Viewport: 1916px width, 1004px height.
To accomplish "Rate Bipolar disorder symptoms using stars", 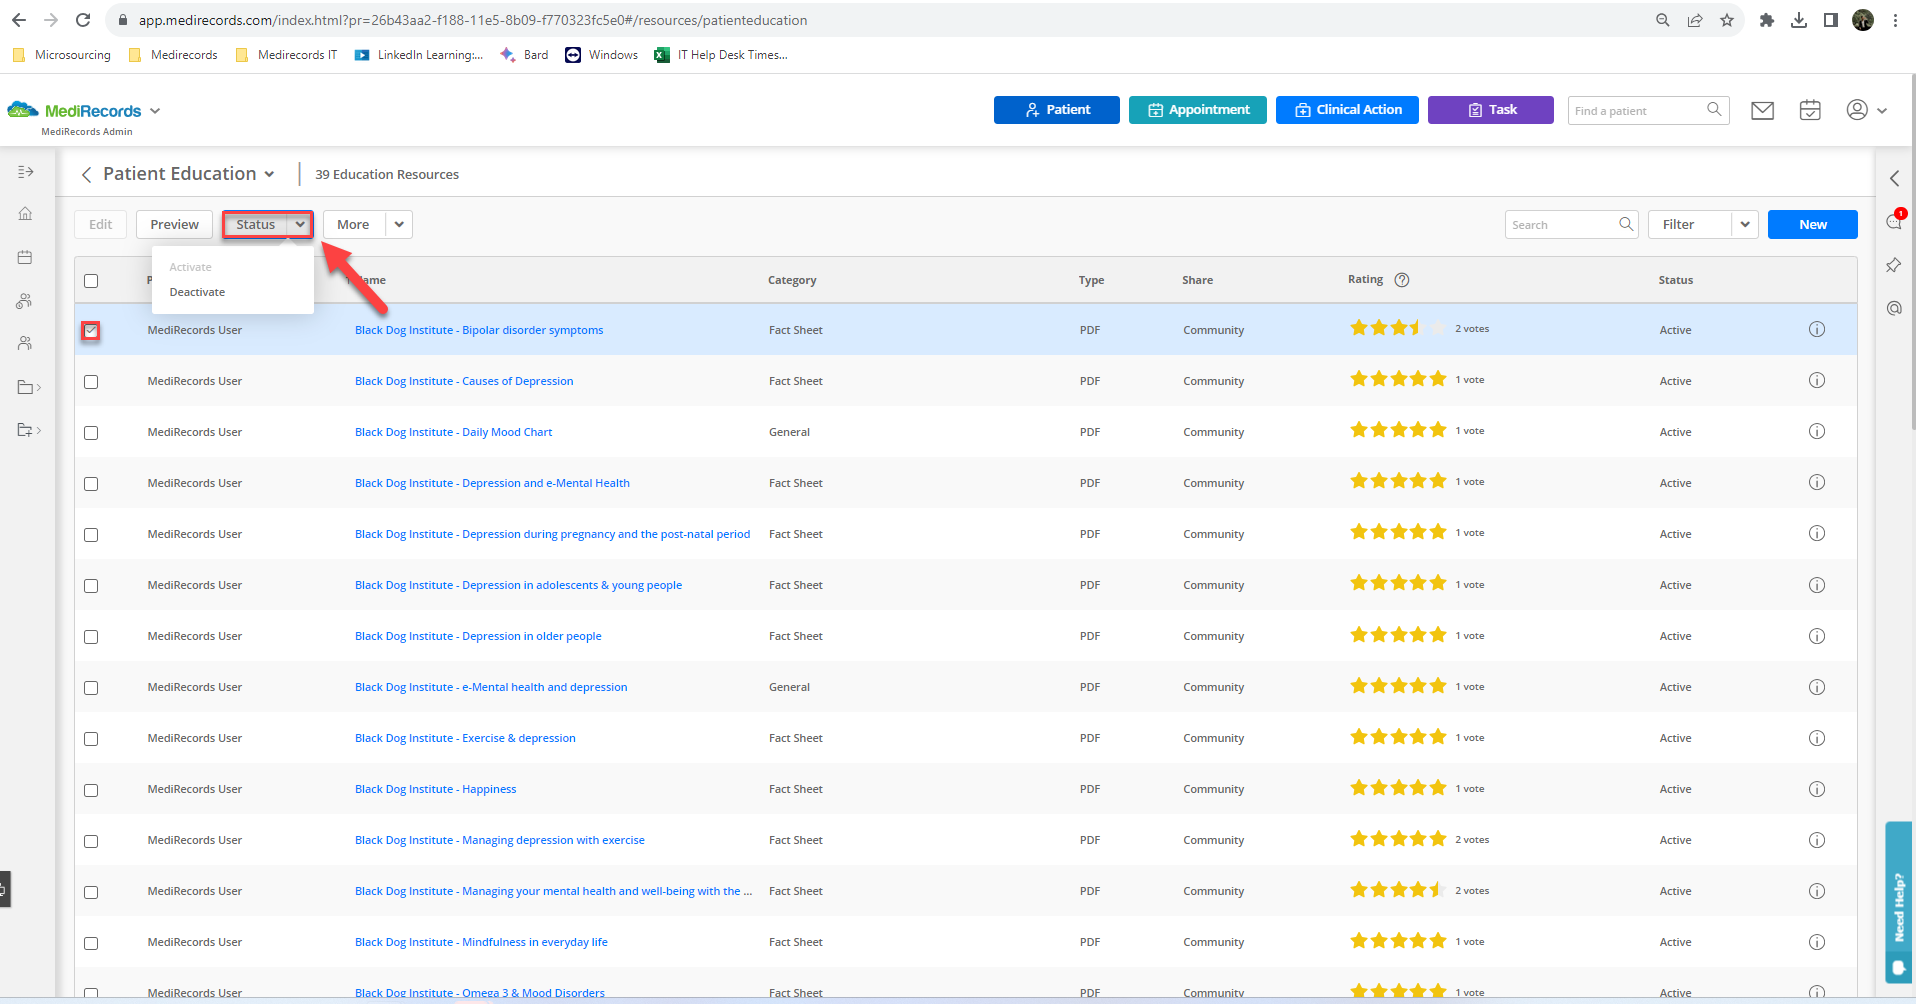I will coord(1397,328).
